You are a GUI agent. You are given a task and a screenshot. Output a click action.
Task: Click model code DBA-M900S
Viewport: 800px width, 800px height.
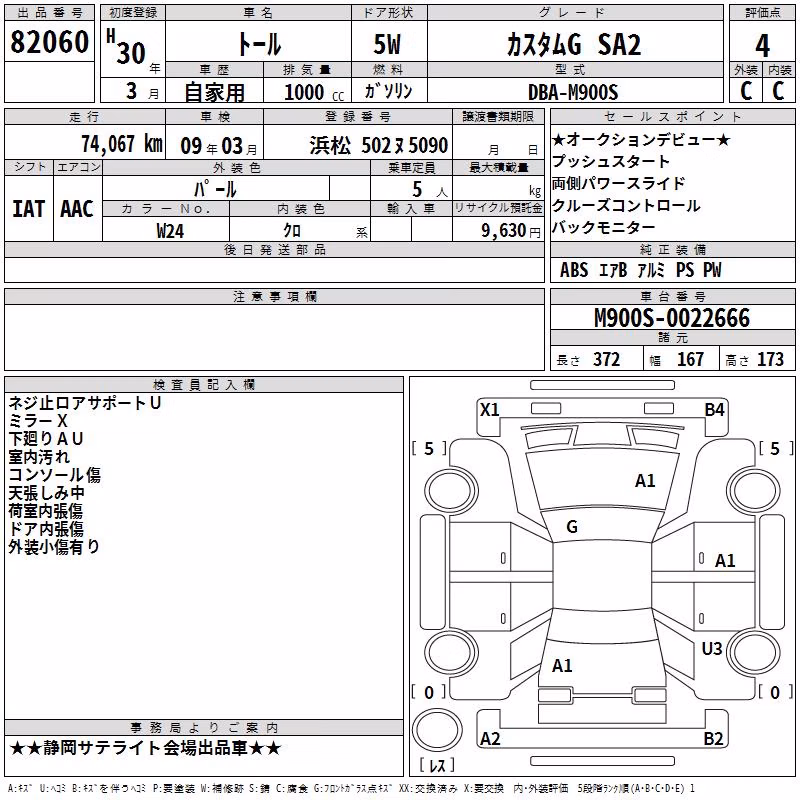(x=573, y=92)
